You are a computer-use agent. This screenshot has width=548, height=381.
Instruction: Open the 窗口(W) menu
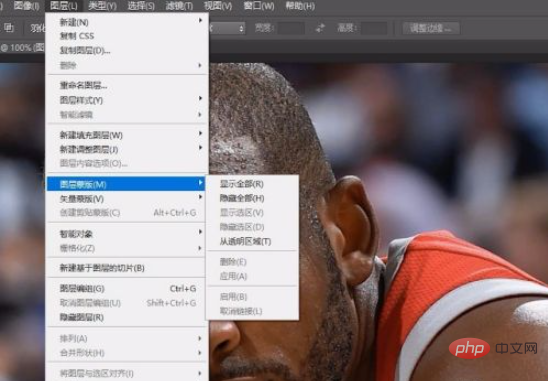[259, 6]
